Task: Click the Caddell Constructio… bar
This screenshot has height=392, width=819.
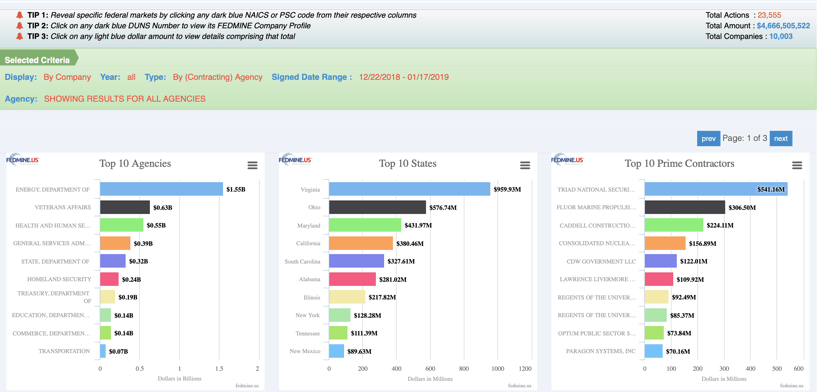Action: pyautogui.click(x=674, y=225)
